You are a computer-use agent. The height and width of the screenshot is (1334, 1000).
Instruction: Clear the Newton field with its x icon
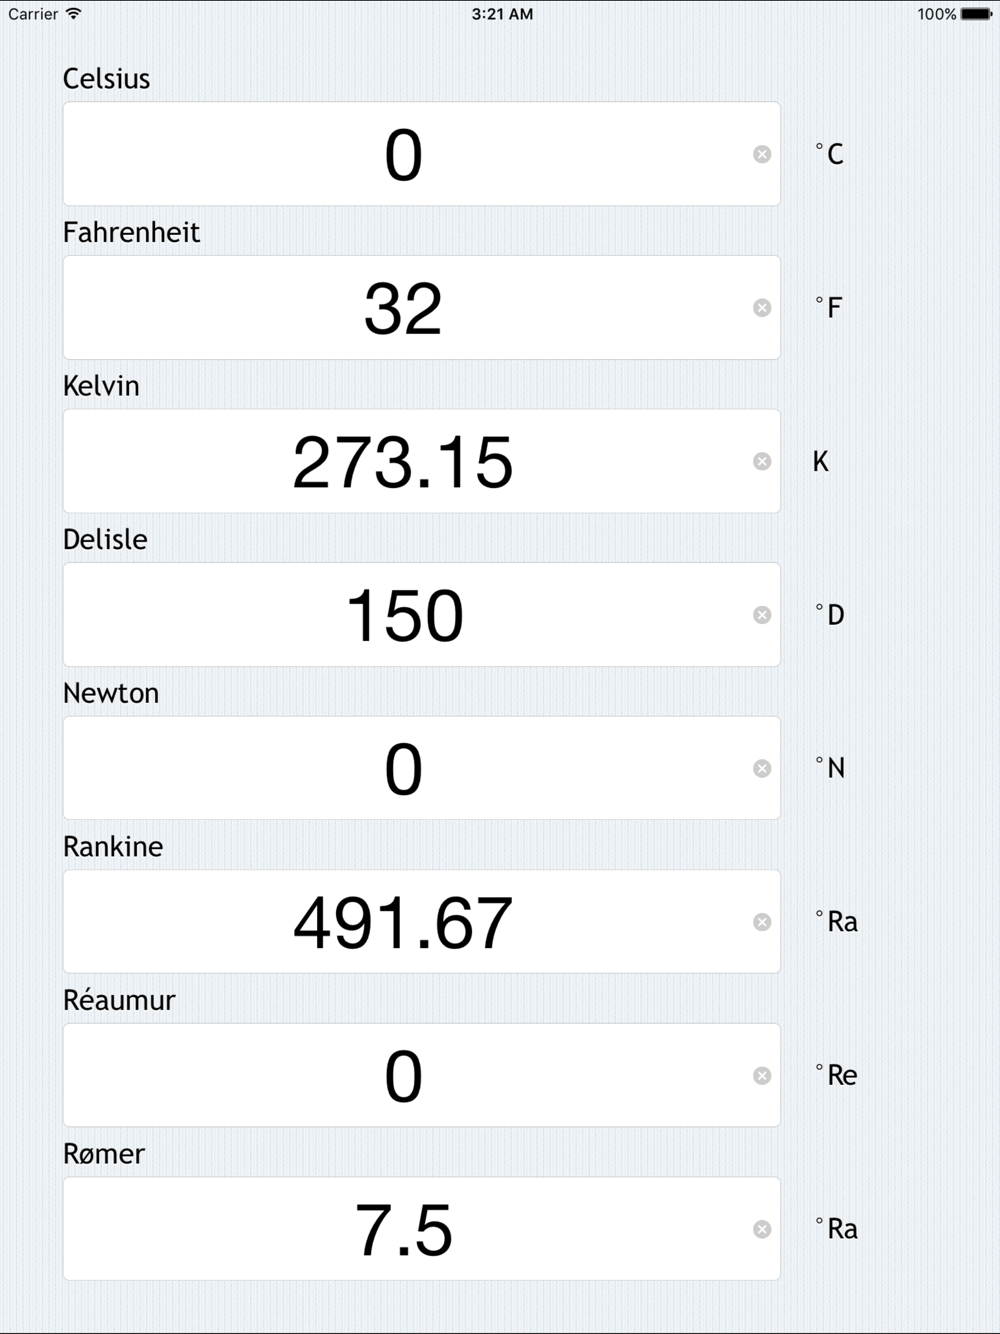[762, 768]
